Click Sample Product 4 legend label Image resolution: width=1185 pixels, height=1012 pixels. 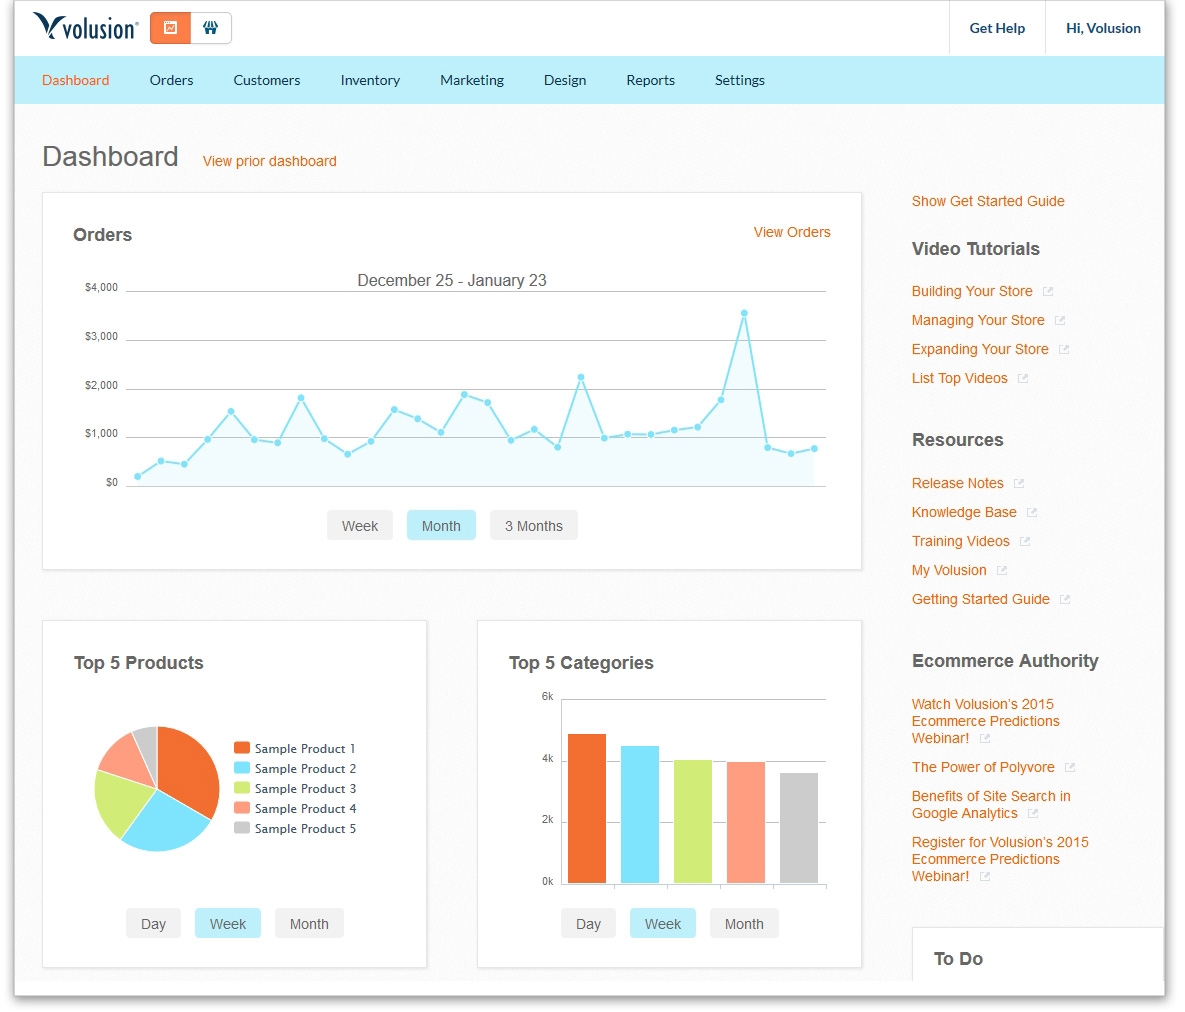305,809
